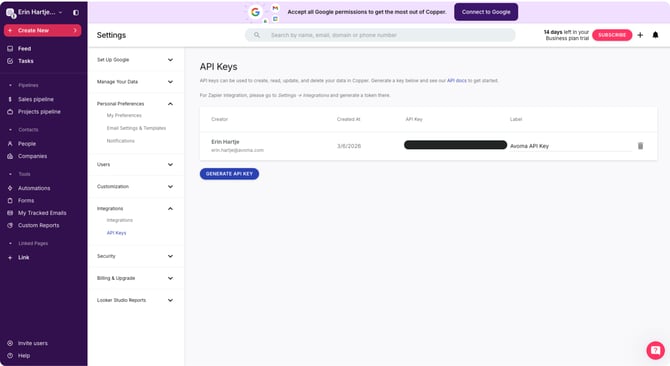Open the help chat widget
The width and height of the screenshot is (670, 366).
click(655, 350)
